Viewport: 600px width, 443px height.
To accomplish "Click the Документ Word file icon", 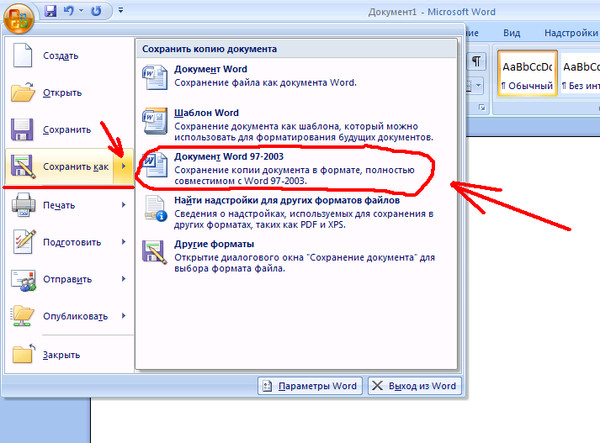I will click(155, 77).
